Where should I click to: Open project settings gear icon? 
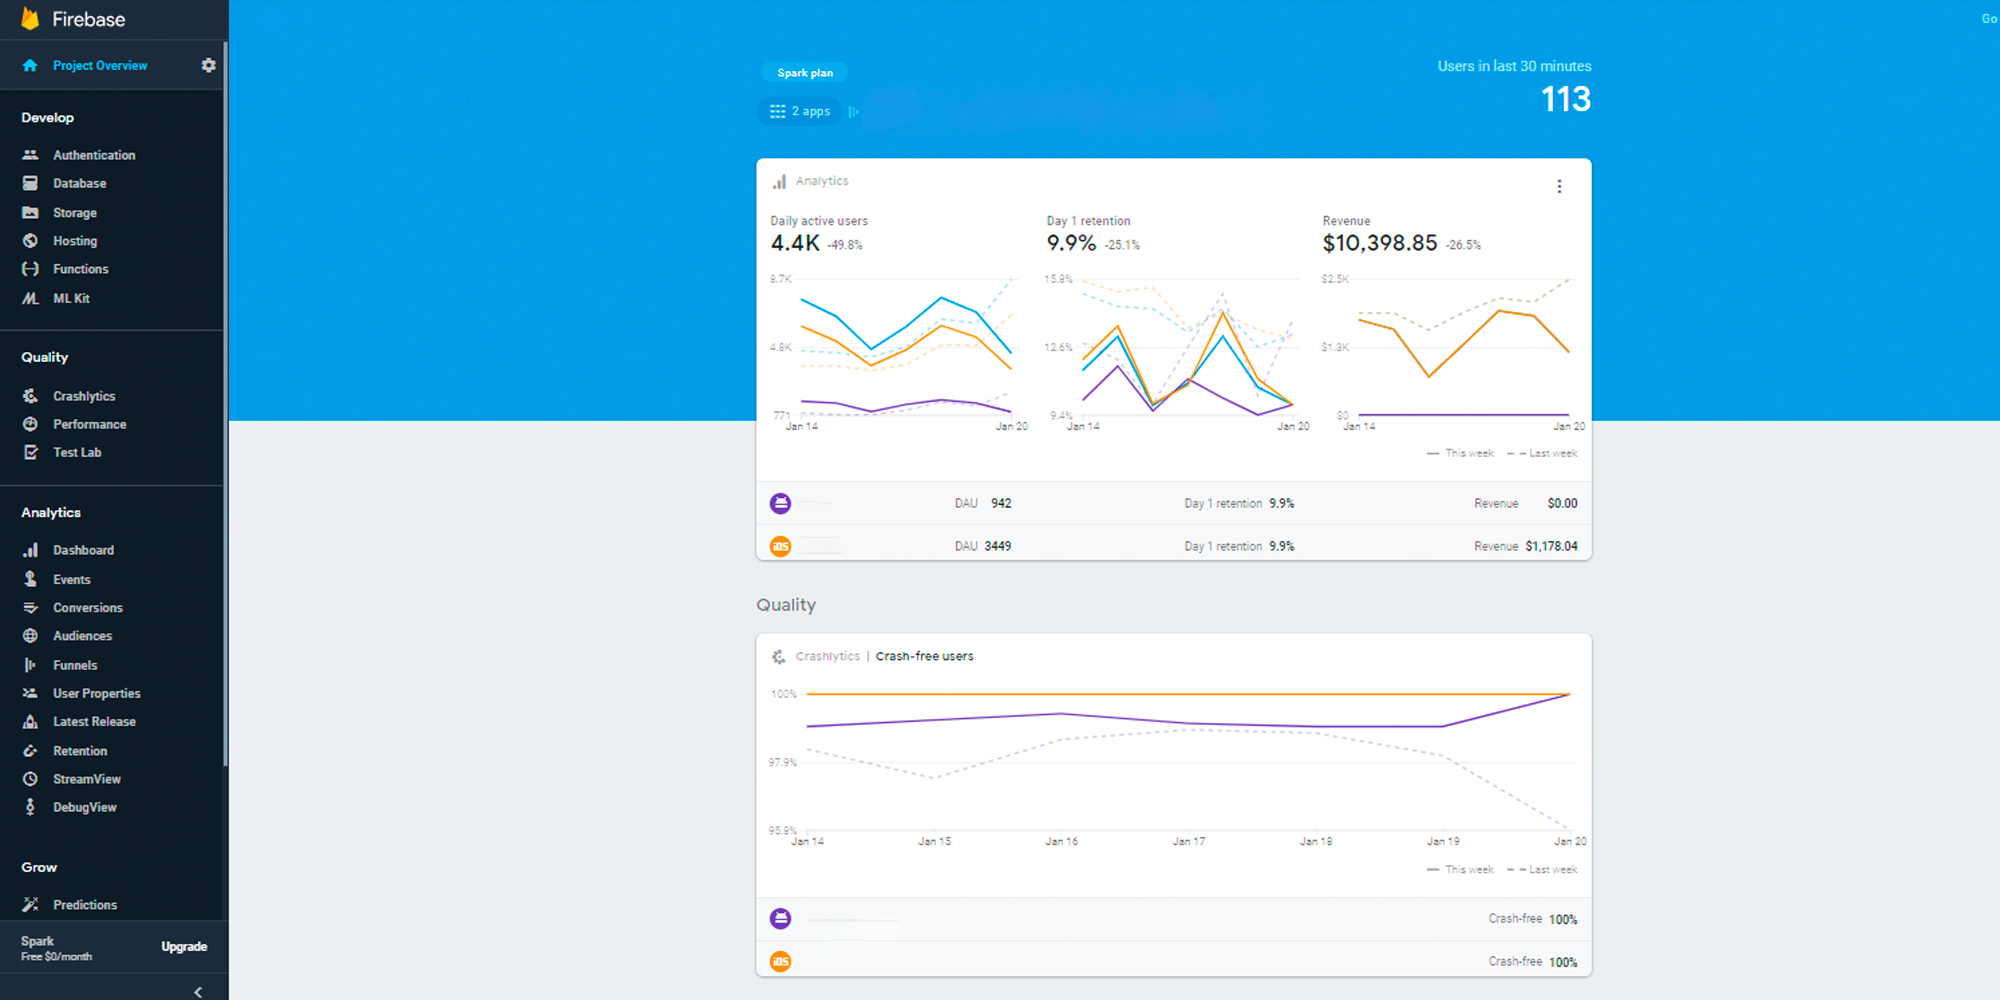[208, 65]
